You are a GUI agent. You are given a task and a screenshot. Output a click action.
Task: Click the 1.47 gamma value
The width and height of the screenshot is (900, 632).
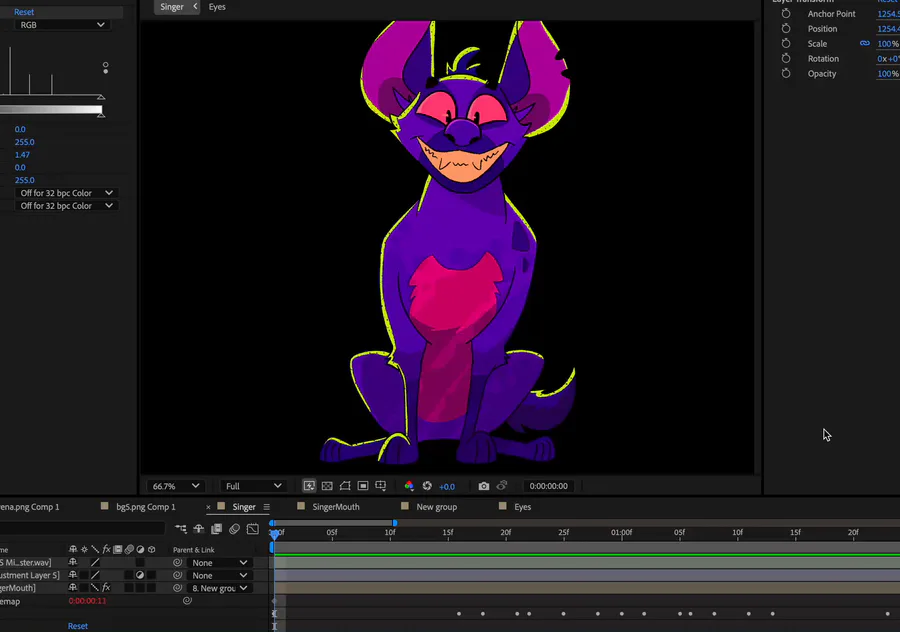[22, 154]
